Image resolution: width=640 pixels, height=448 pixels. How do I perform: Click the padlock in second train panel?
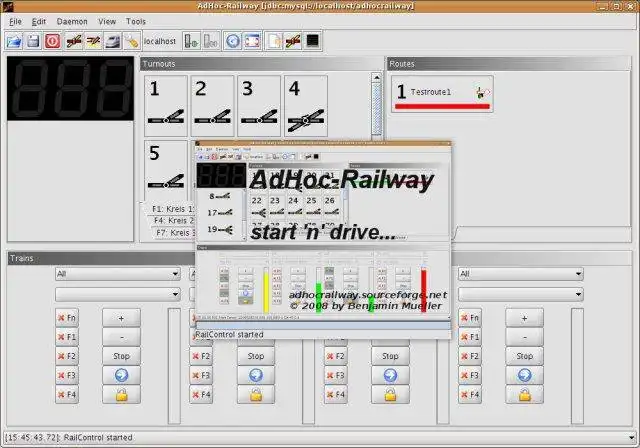coord(256,395)
